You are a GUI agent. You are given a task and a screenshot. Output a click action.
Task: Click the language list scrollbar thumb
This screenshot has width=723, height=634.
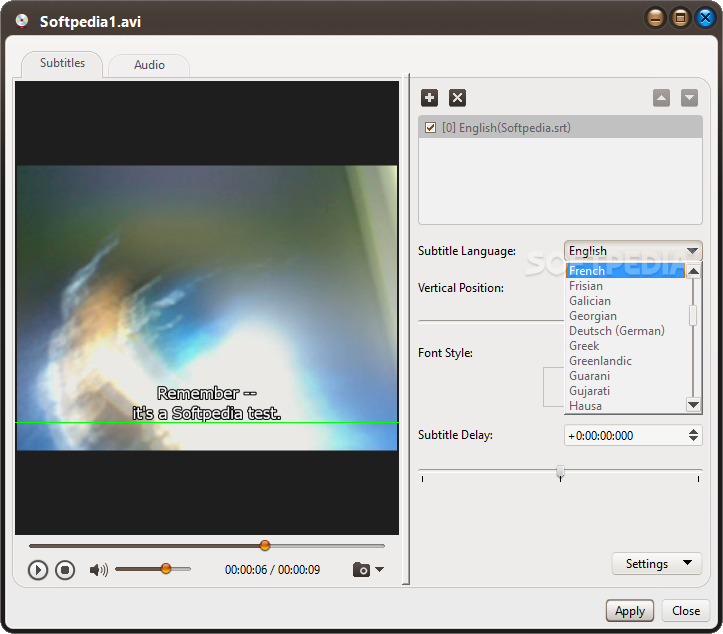[693, 315]
